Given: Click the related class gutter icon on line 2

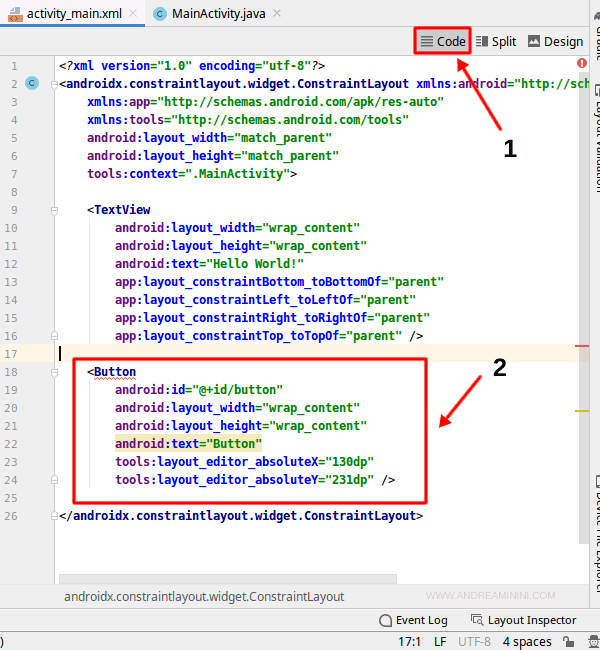Looking at the screenshot, I should (x=32, y=83).
